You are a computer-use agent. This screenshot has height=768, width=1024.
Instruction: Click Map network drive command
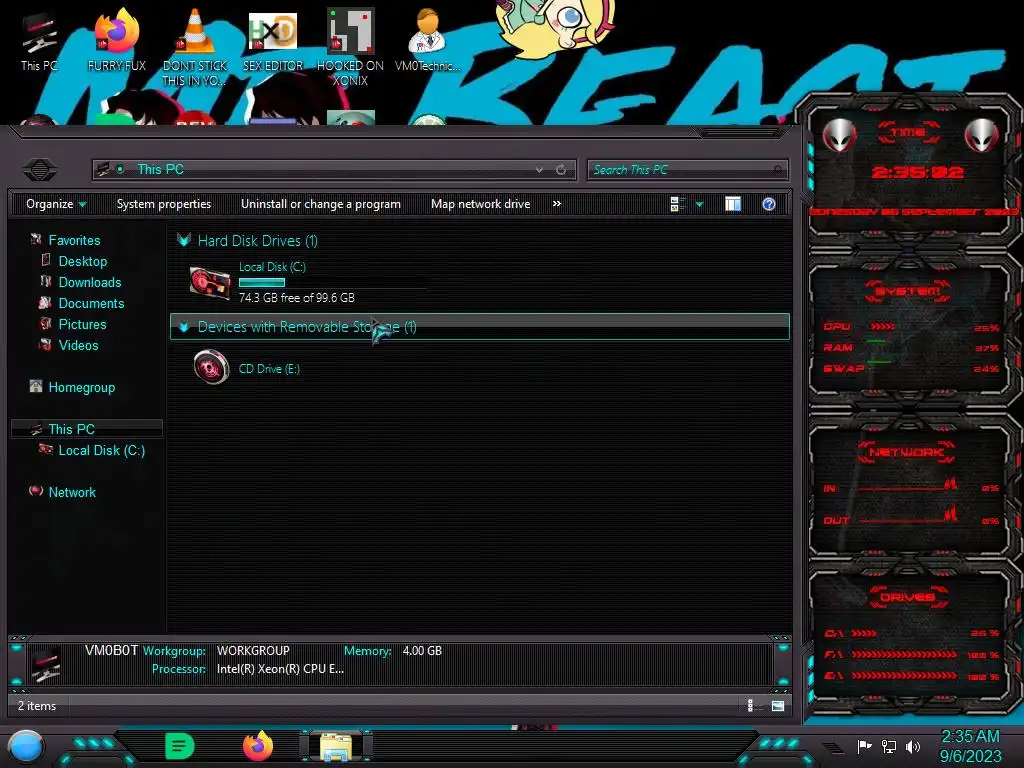[481, 204]
